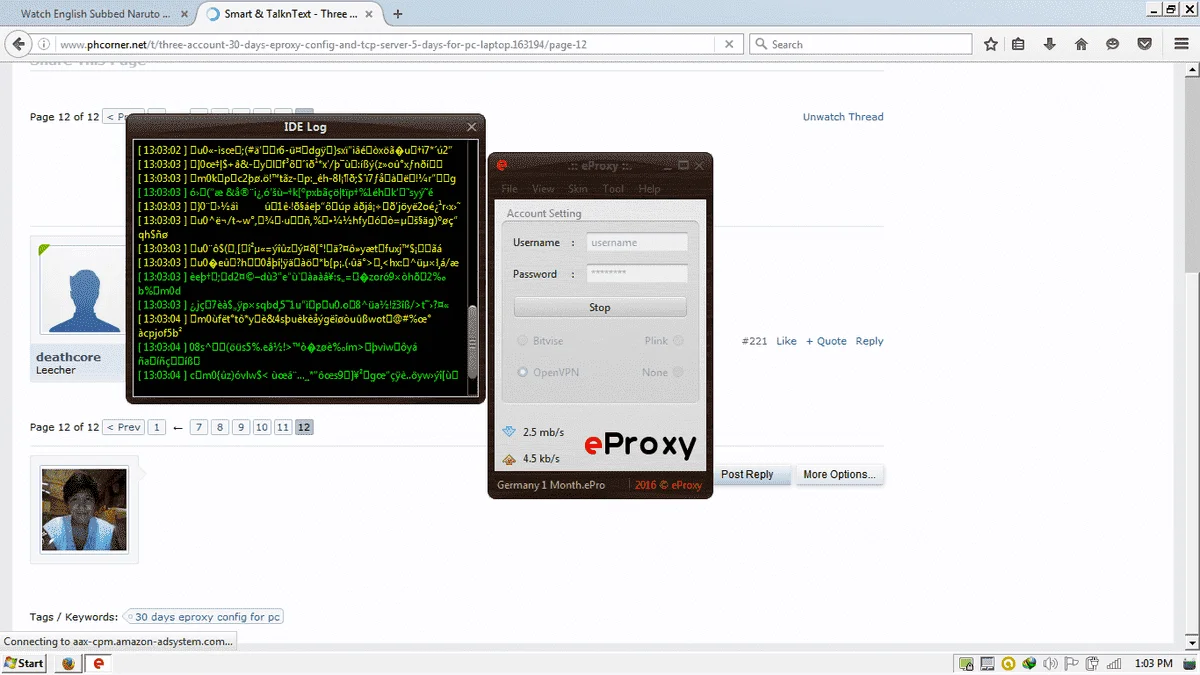Open the #221 post permalink

pyautogui.click(x=755, y=341)
